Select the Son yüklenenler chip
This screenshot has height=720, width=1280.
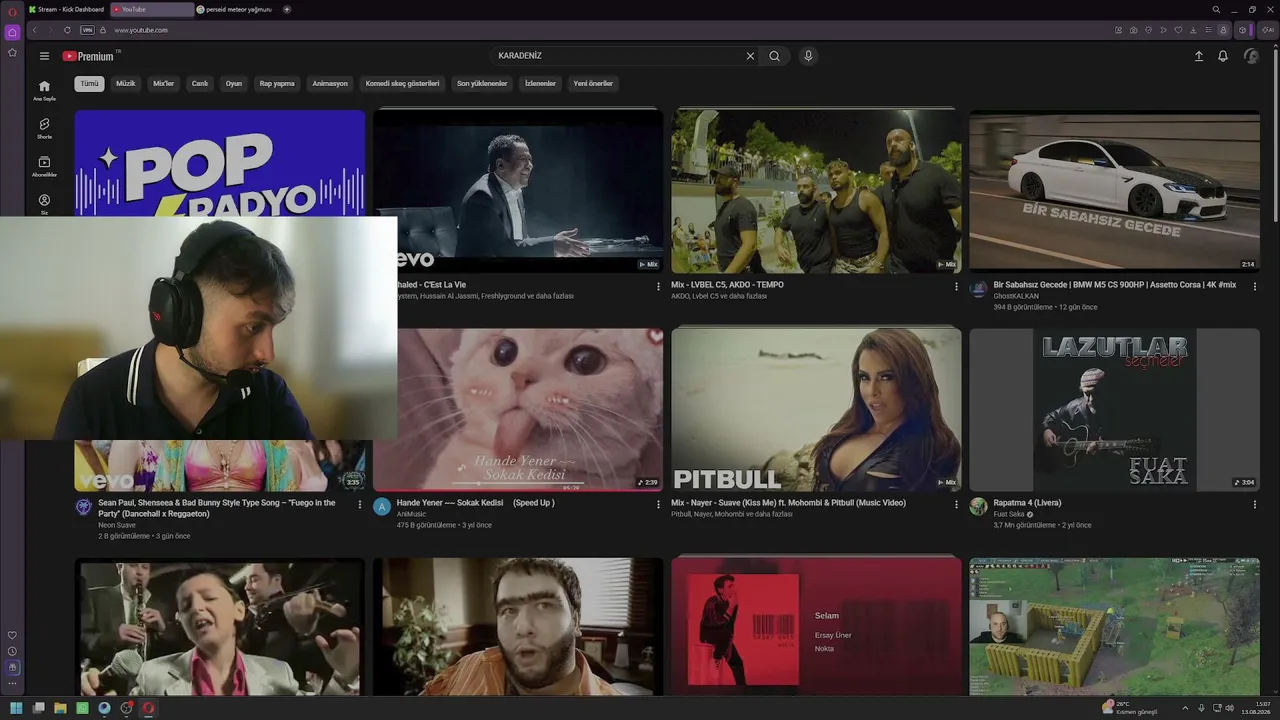tap(482, 84)
